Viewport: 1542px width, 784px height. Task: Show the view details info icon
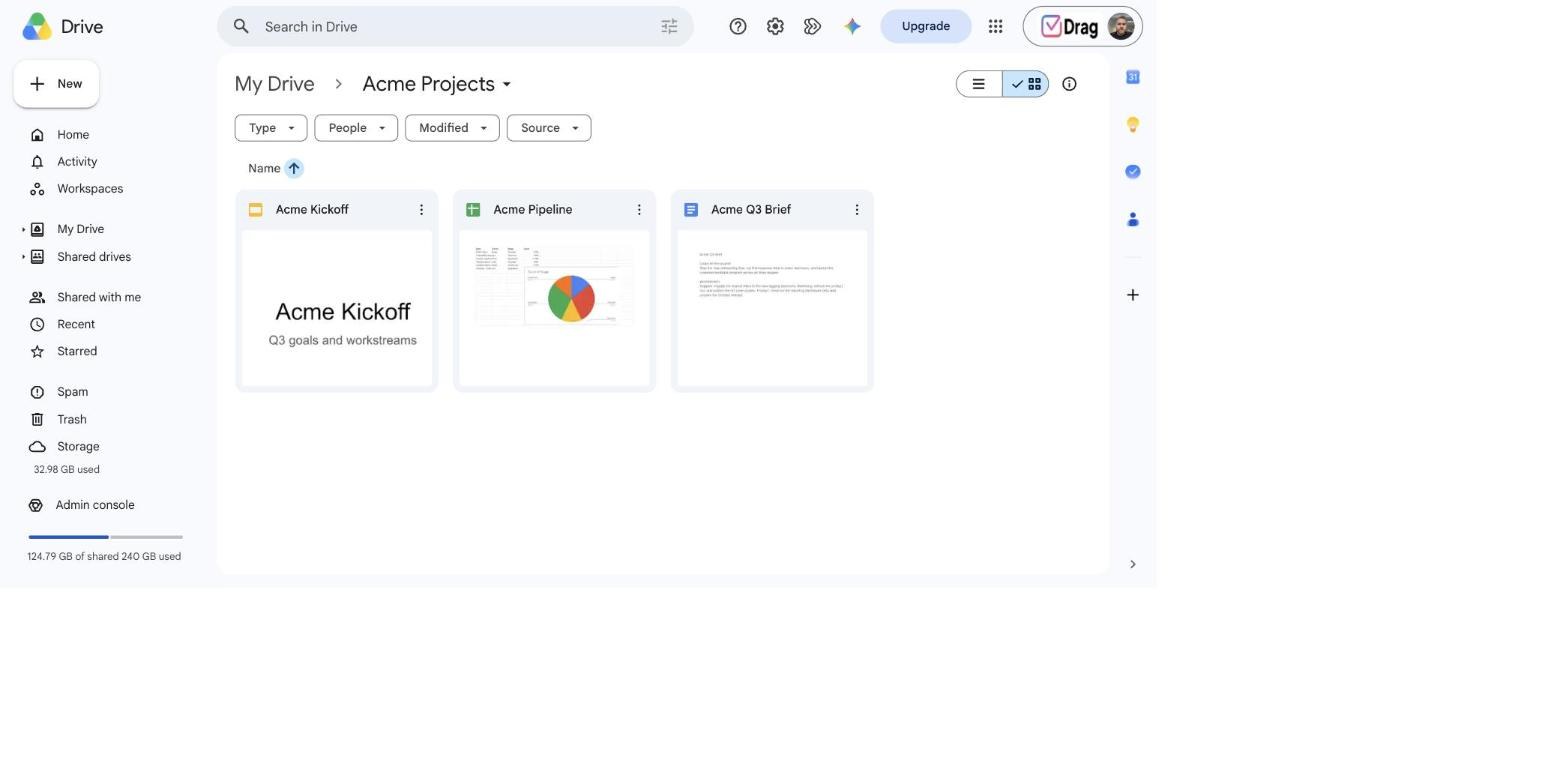[1069, 84]
